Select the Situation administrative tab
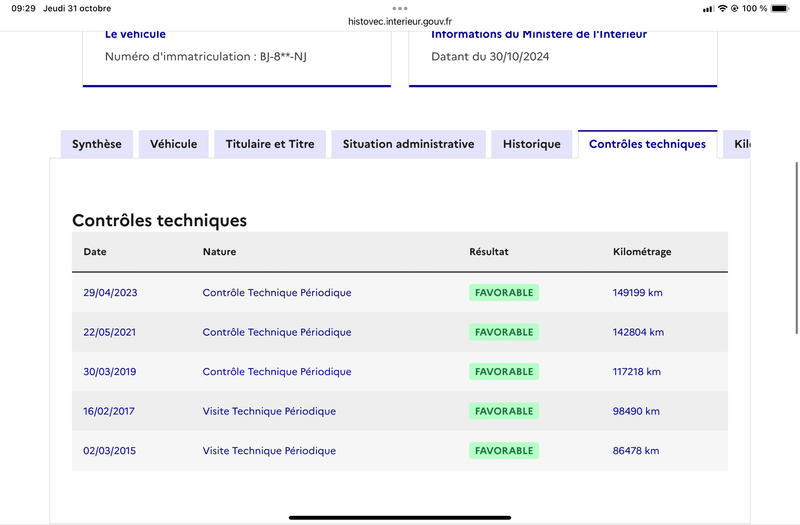Viewport: 800px width, 525px height. pos(408,144)
